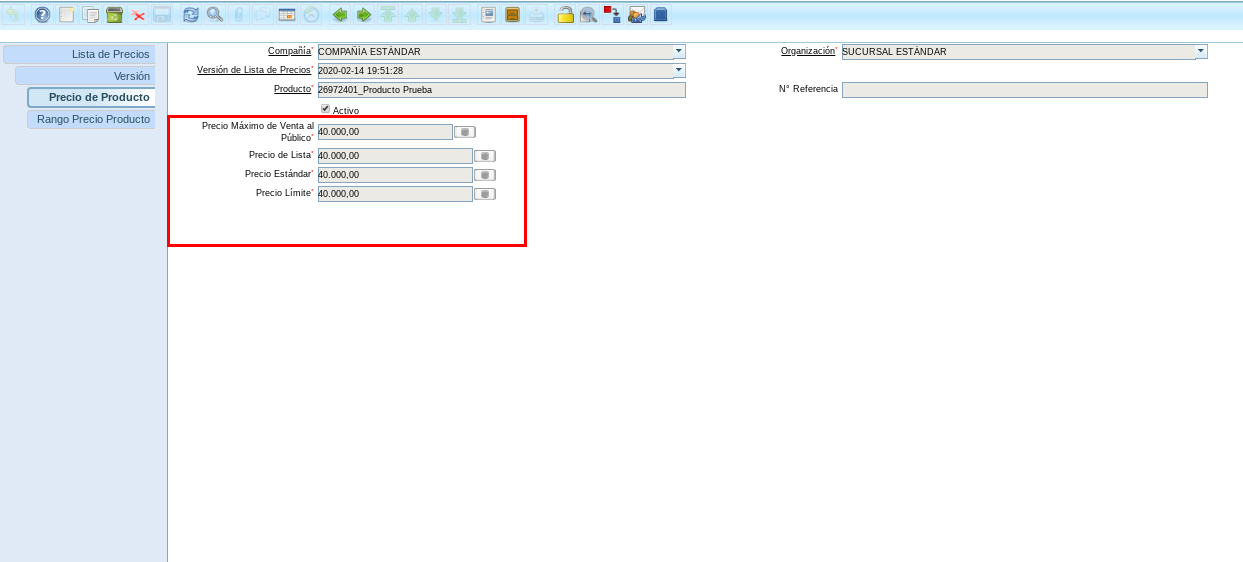Toggle the Activo checkbox
Image resolution: width=1243 pixels, height=562 pixels.
pos(325,108)
